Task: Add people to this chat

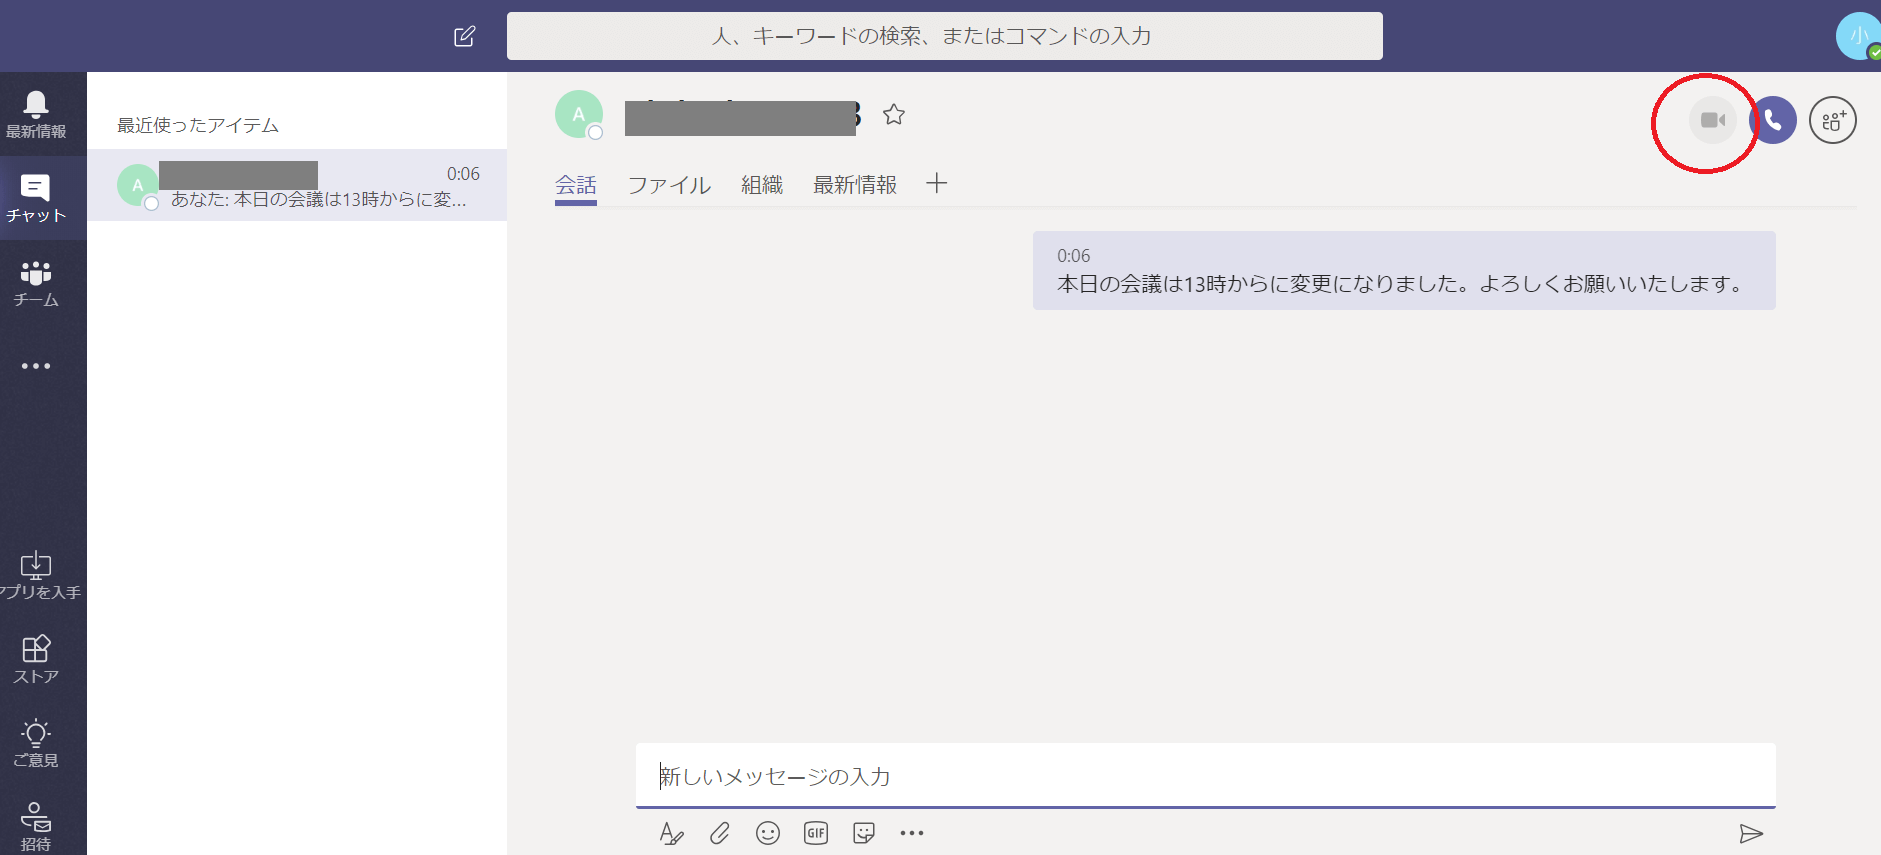Action: coord(1832,120)
